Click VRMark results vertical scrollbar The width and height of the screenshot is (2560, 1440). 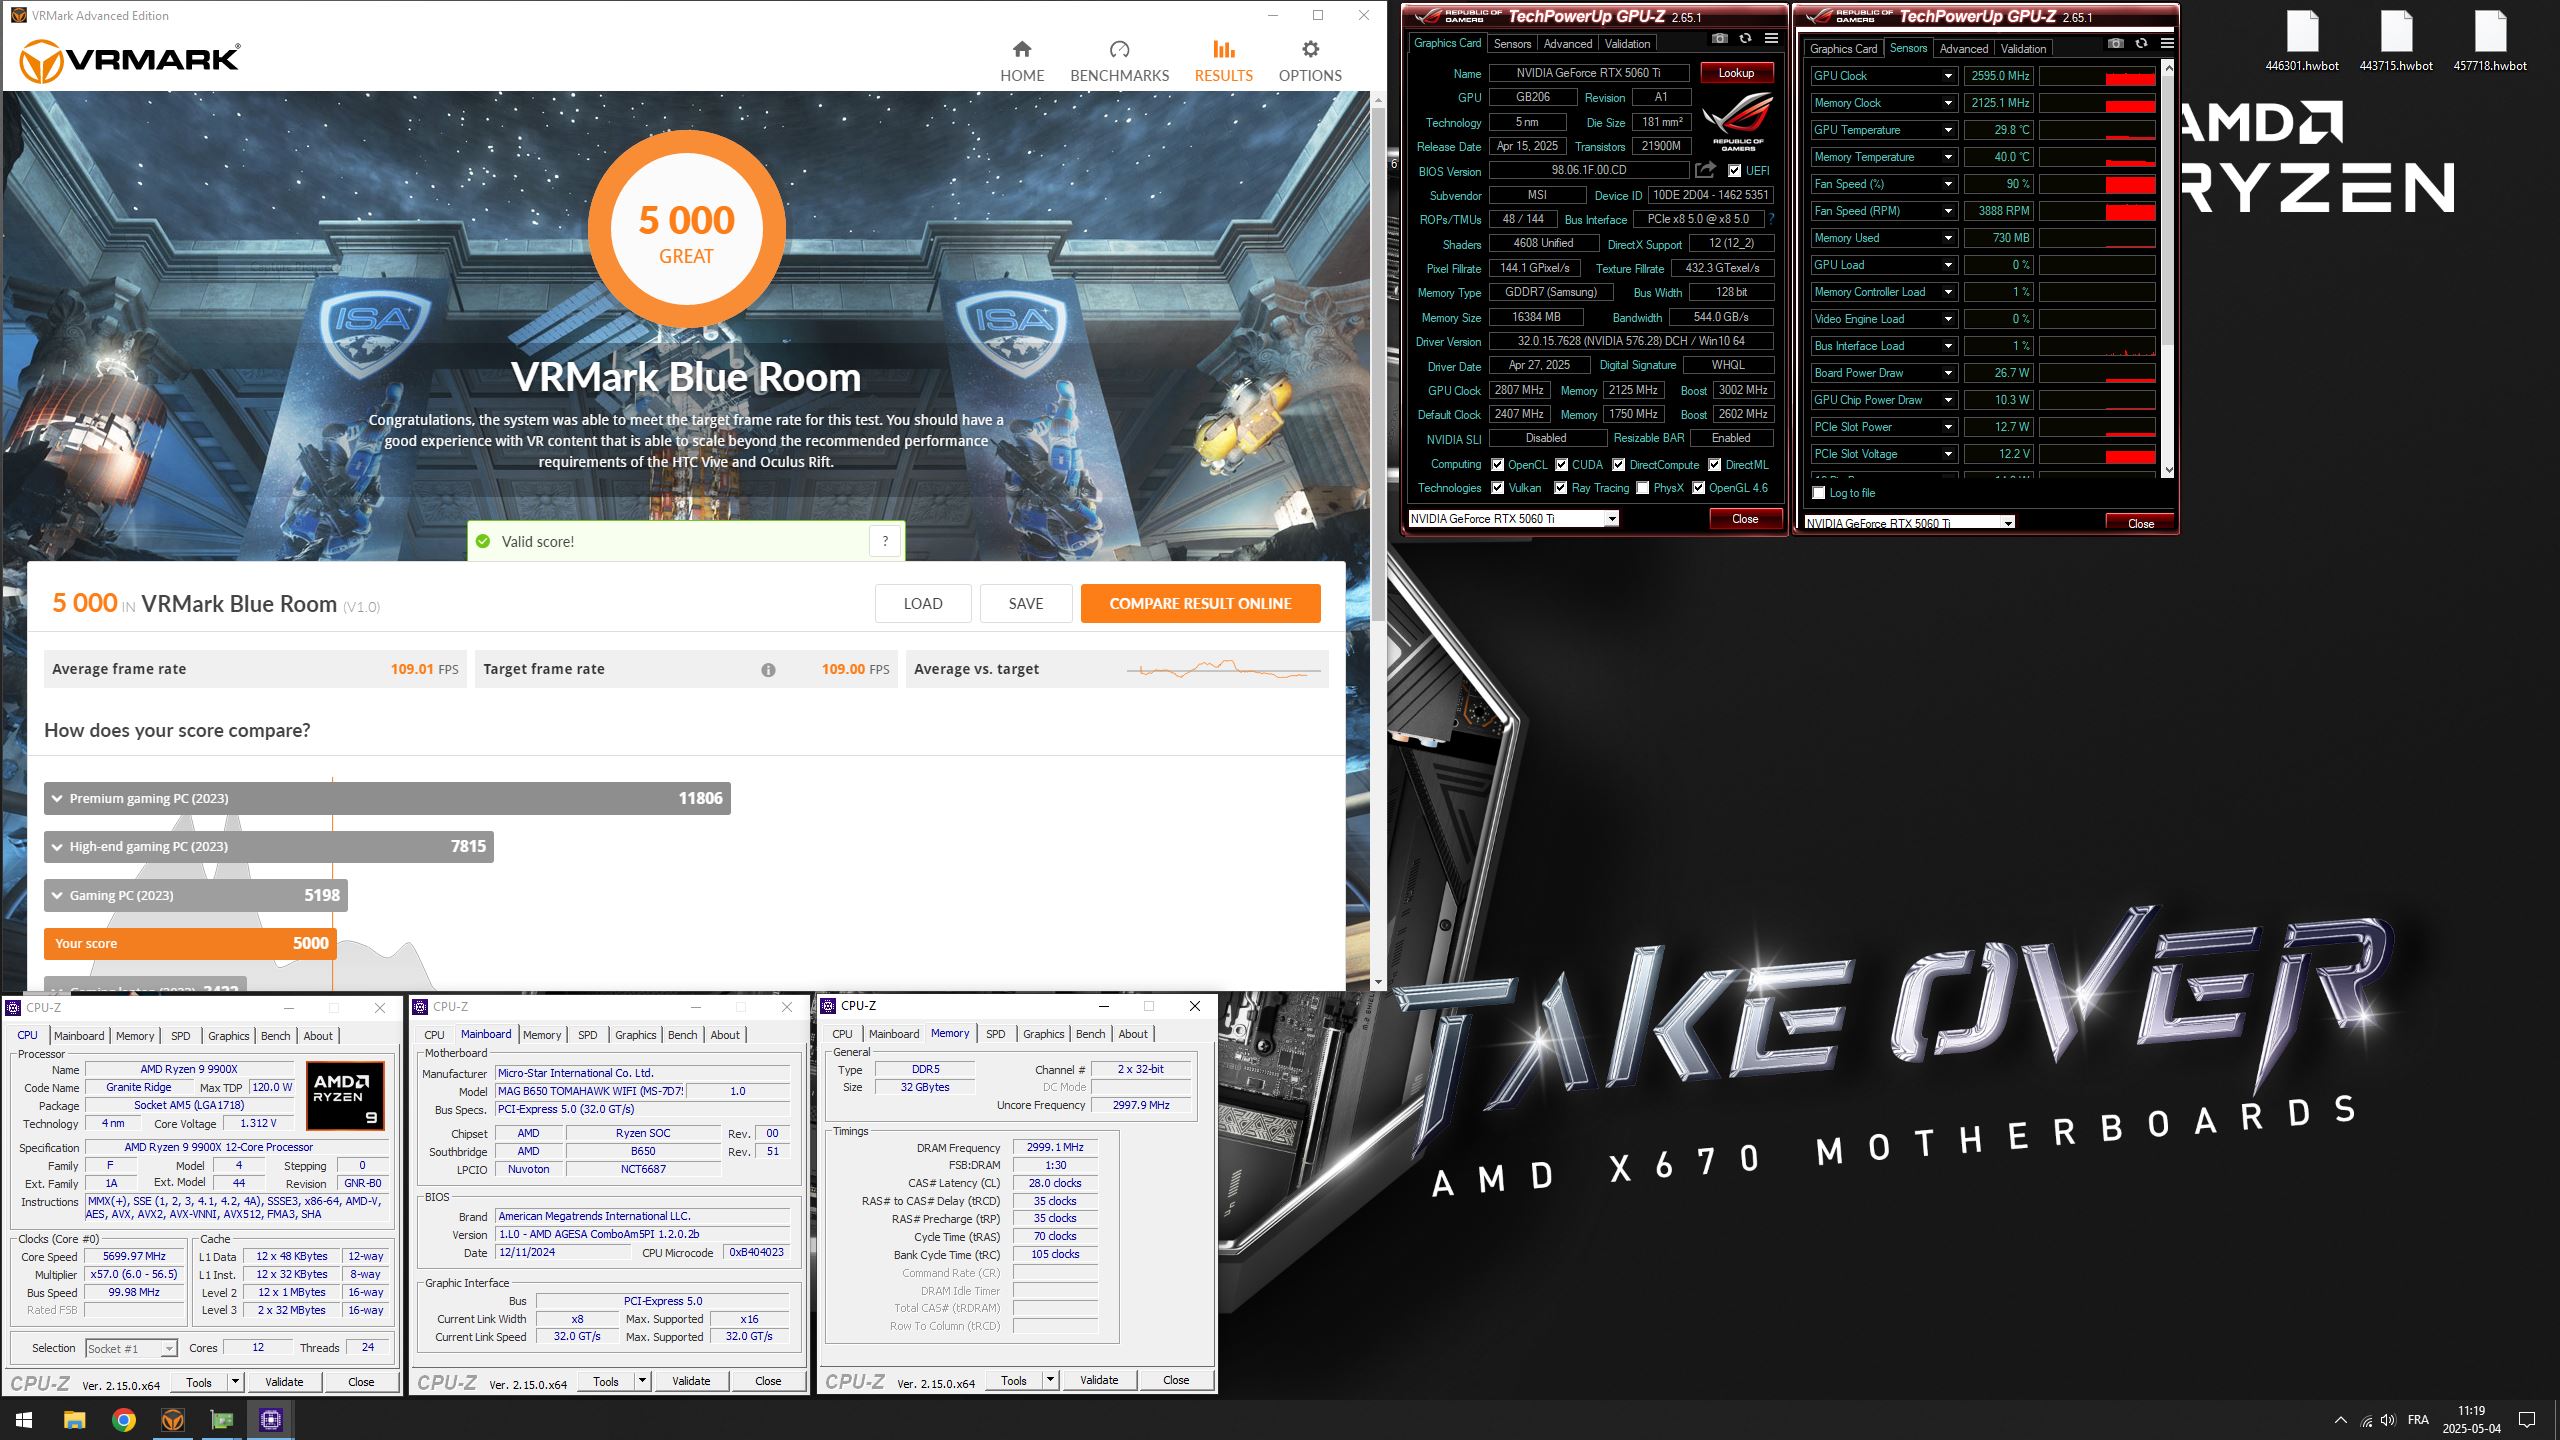[x=1378, y=365]
